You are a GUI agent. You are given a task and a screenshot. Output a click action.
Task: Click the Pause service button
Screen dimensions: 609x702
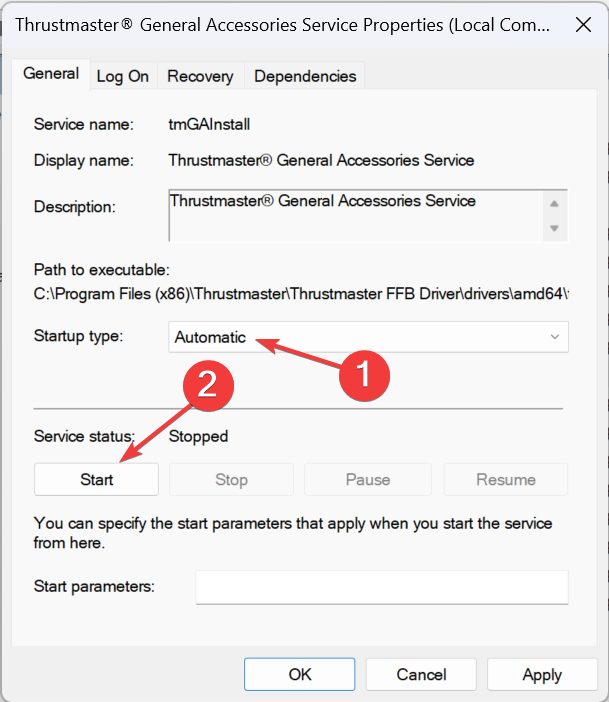[368, 479]
